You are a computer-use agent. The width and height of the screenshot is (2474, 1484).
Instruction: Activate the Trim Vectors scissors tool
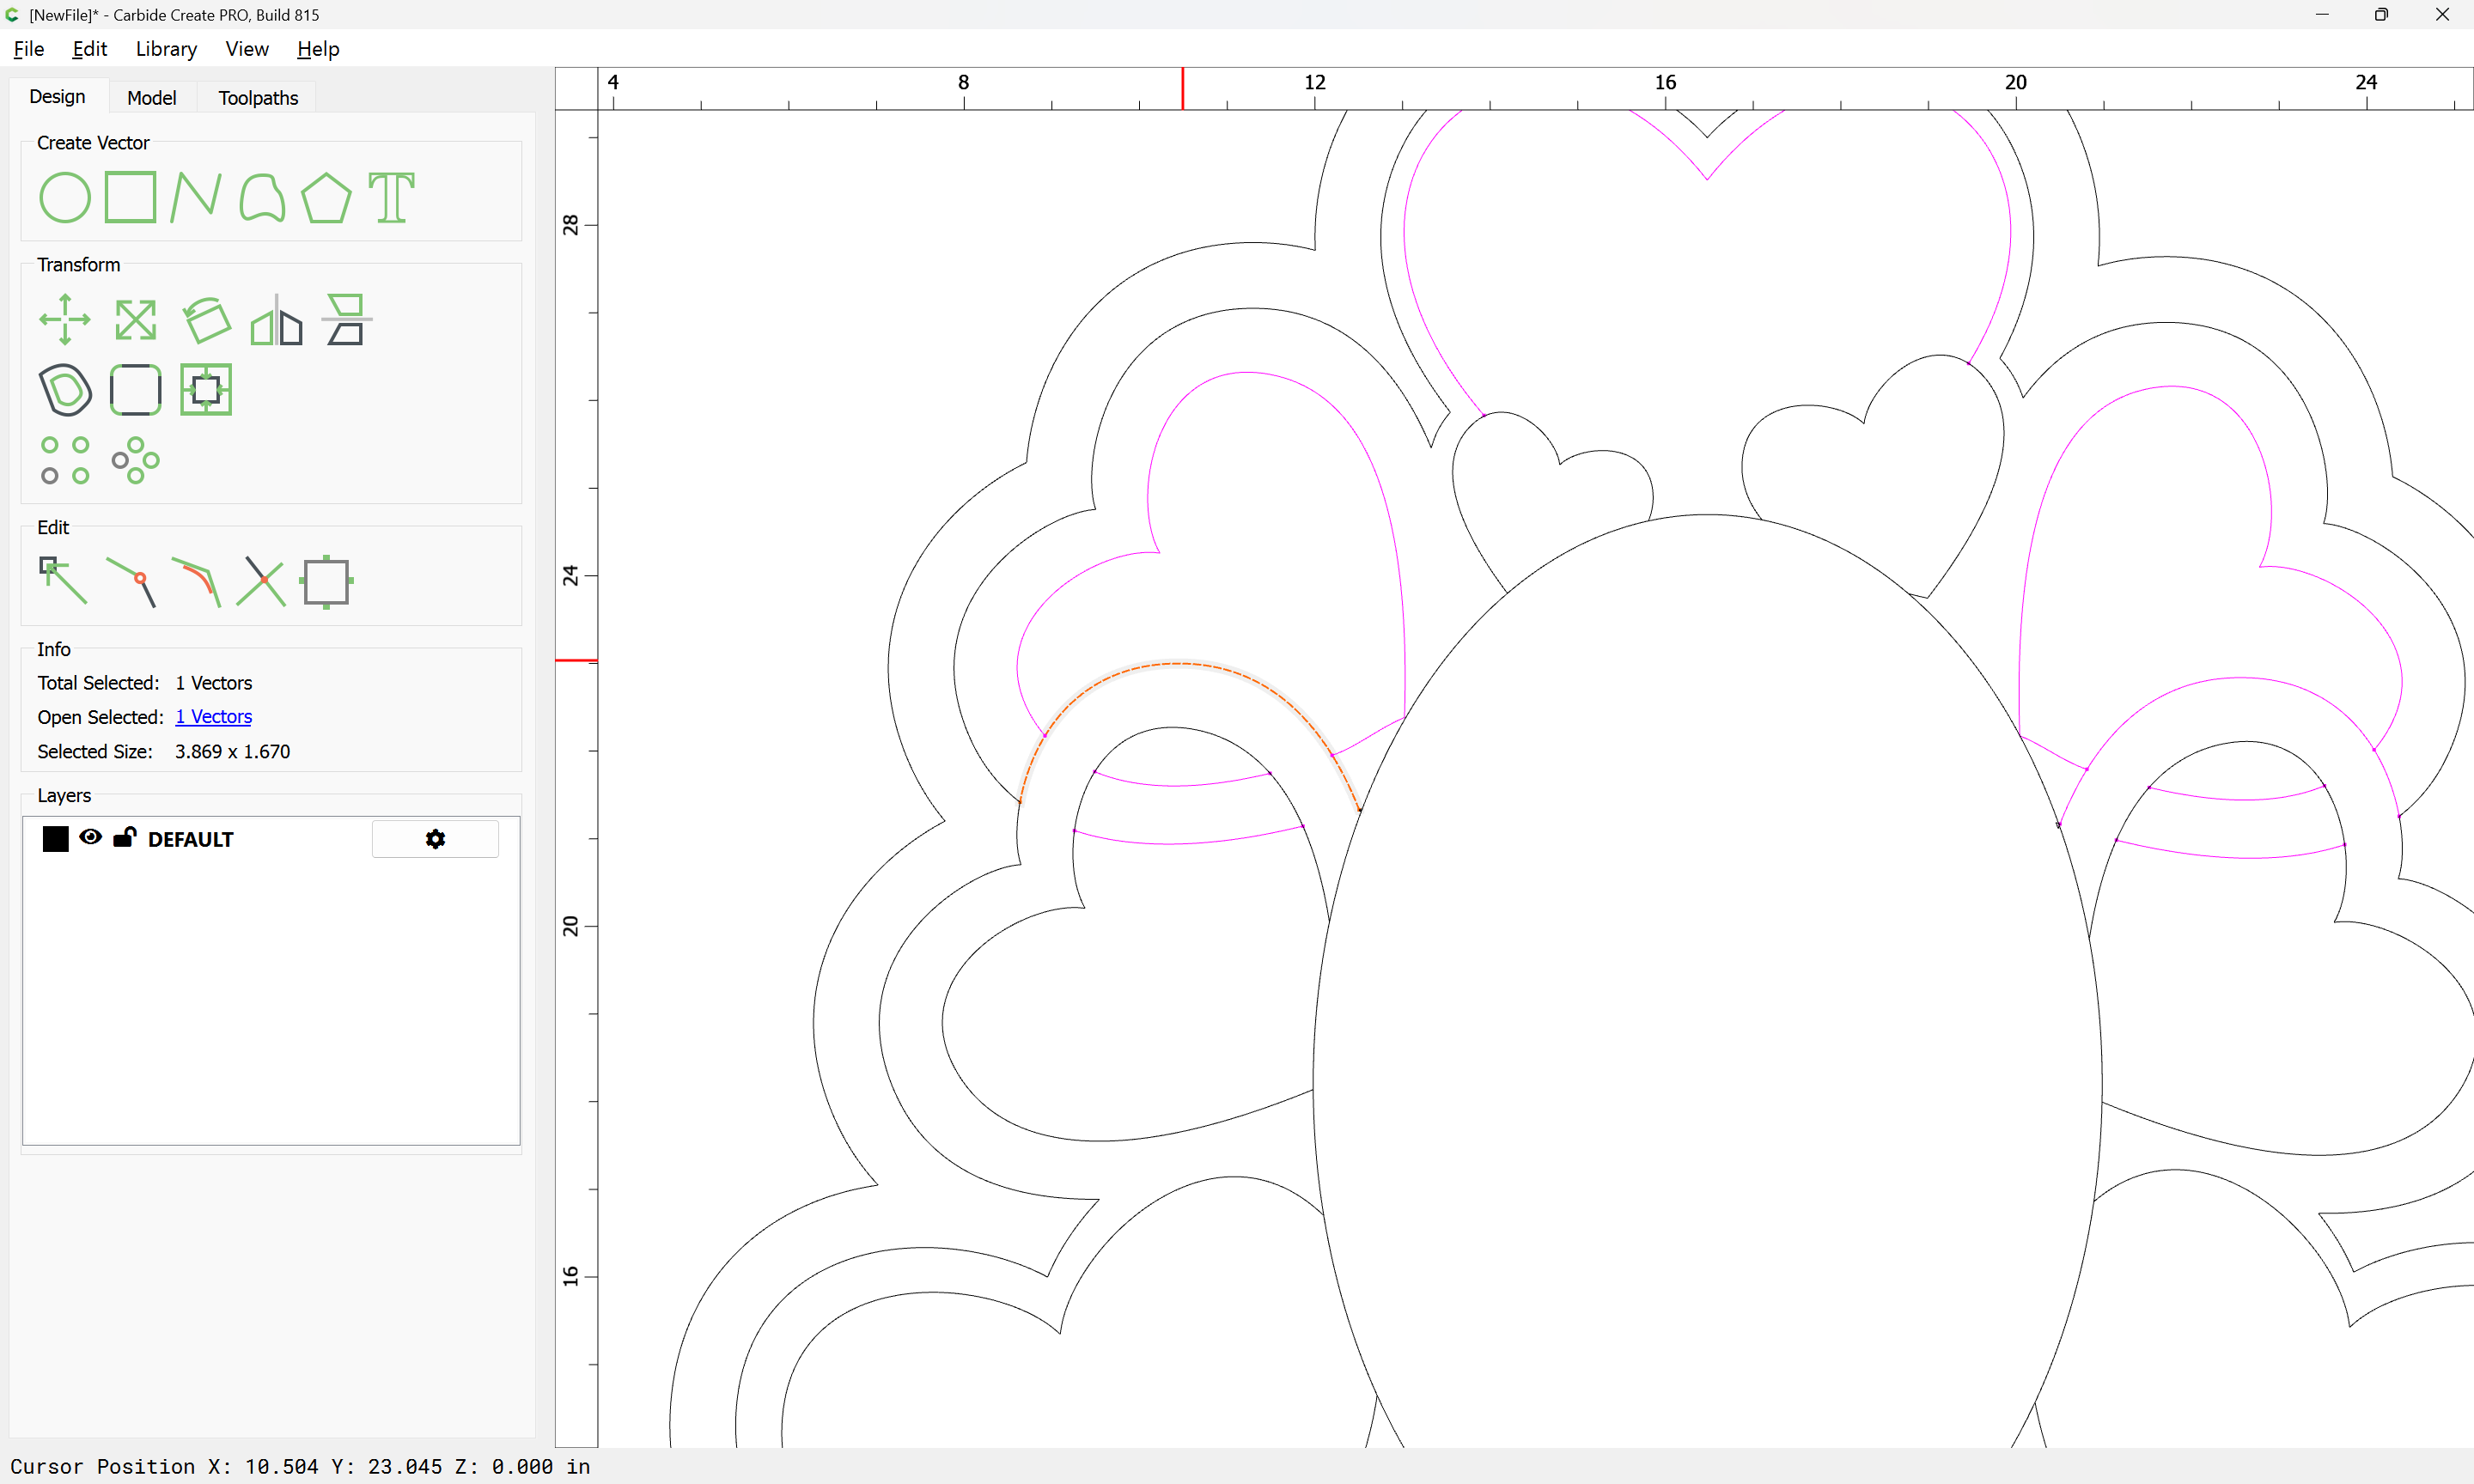[x=261, y=581]
